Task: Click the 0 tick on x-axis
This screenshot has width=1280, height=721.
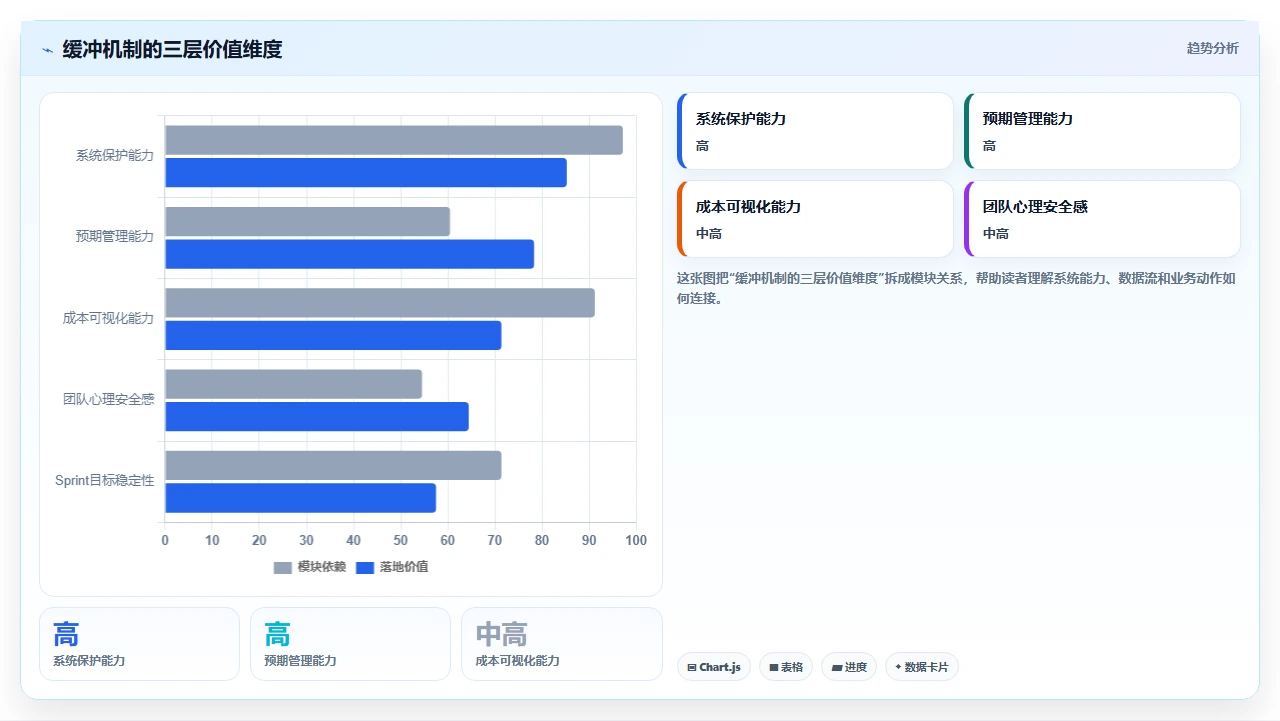Action: (165, 540)
